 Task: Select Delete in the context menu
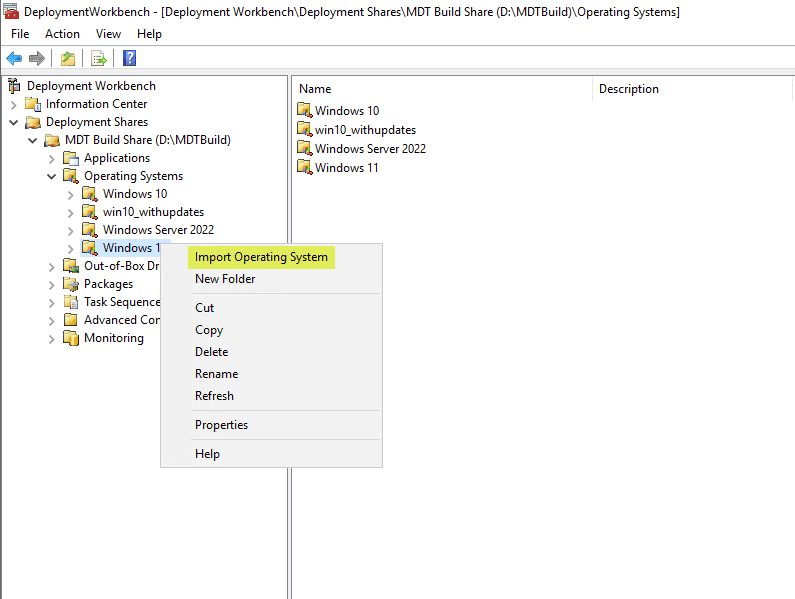[271, 352]
